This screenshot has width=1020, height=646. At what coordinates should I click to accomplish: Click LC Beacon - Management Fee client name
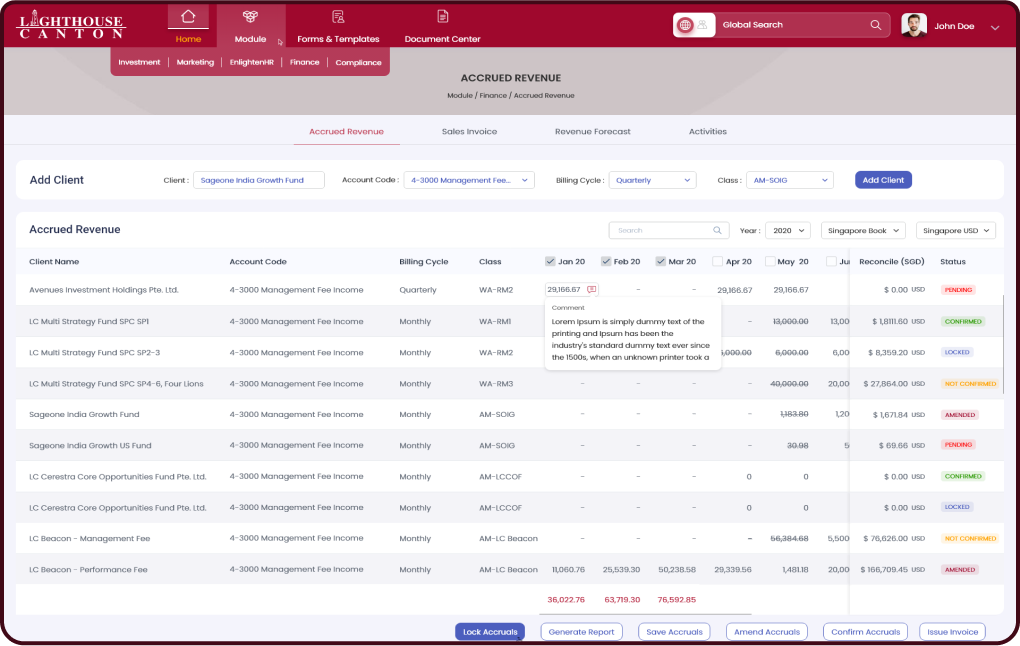tap(90, 539)
